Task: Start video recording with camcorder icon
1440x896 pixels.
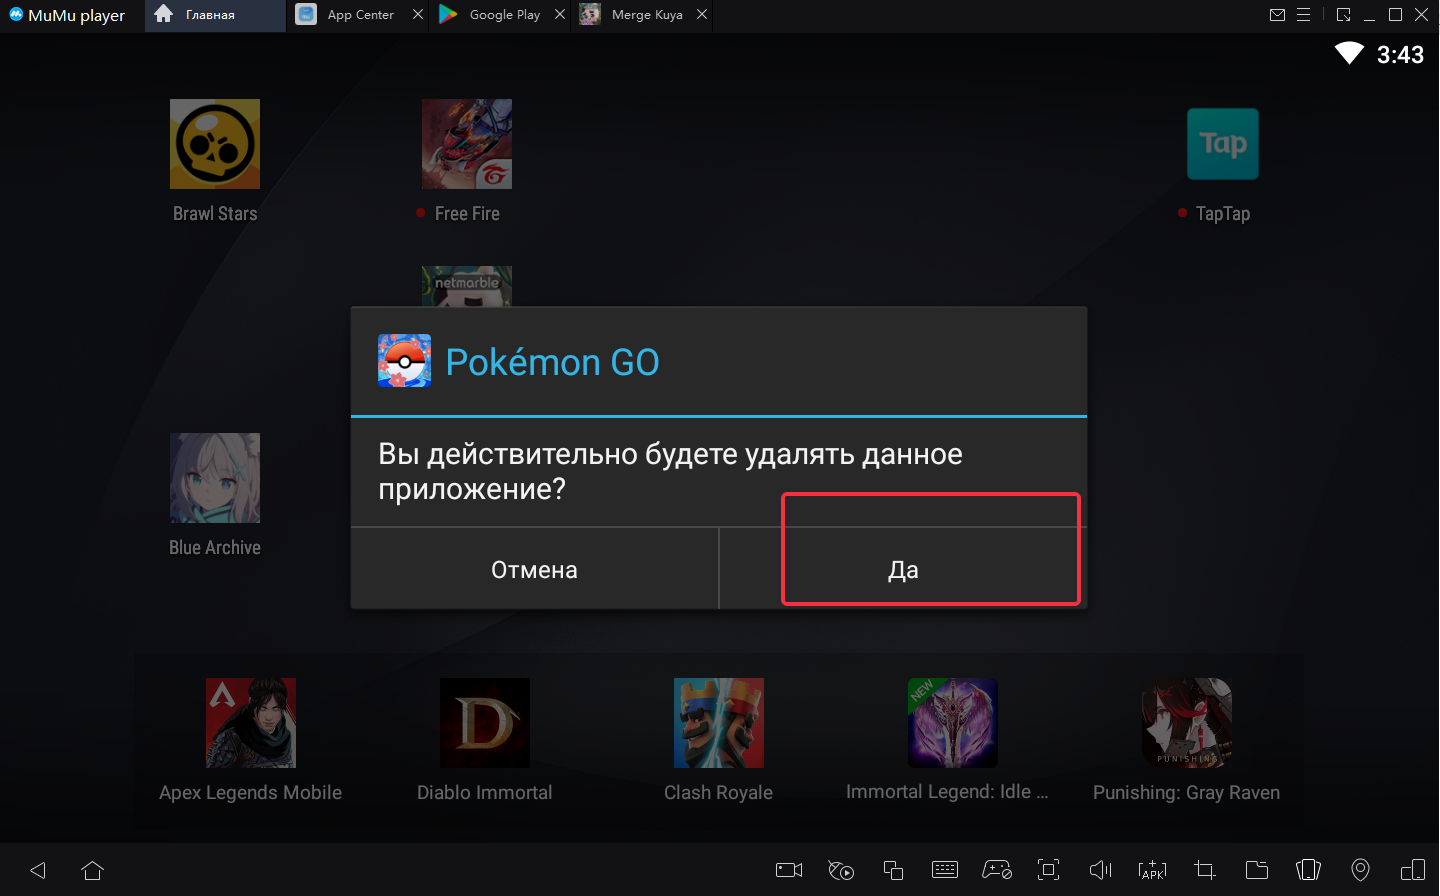Action: point(789,870)
